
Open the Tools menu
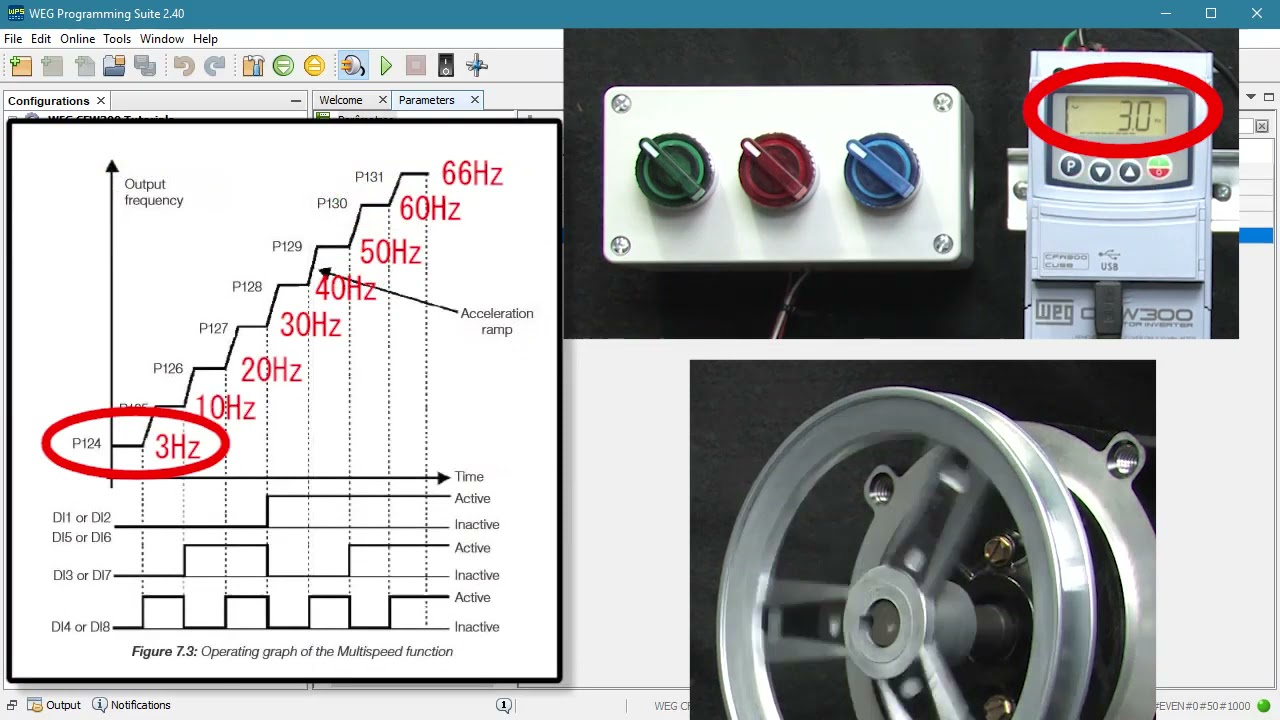tap(117, 39)
